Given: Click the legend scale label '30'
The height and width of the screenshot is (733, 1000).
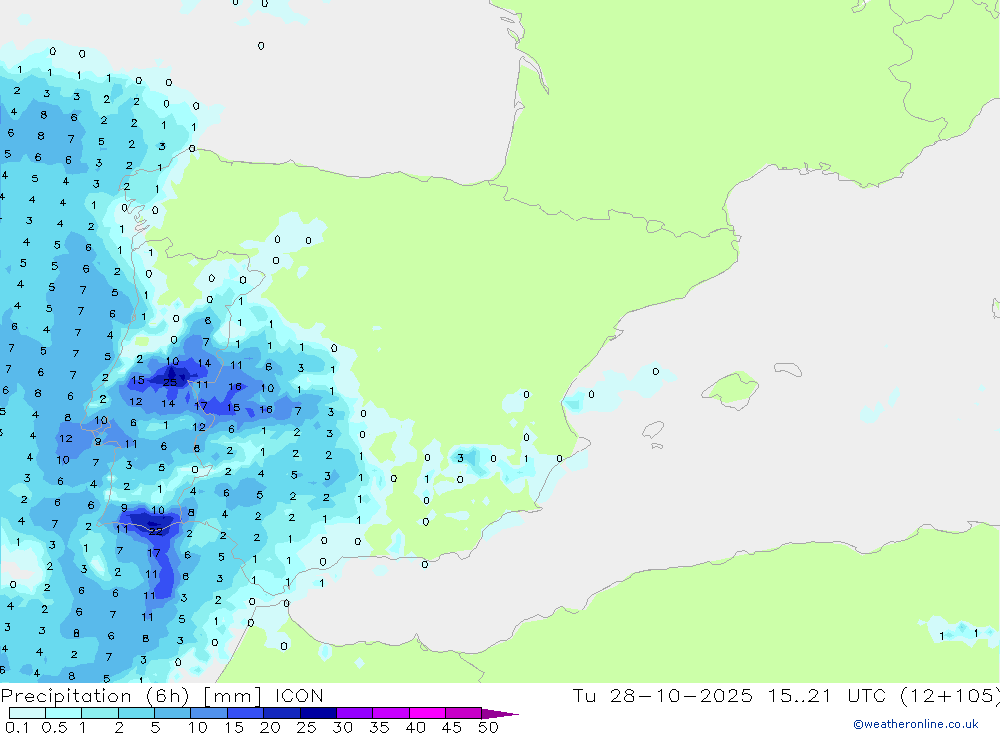Looking at the screenshot, I should 342,727.
